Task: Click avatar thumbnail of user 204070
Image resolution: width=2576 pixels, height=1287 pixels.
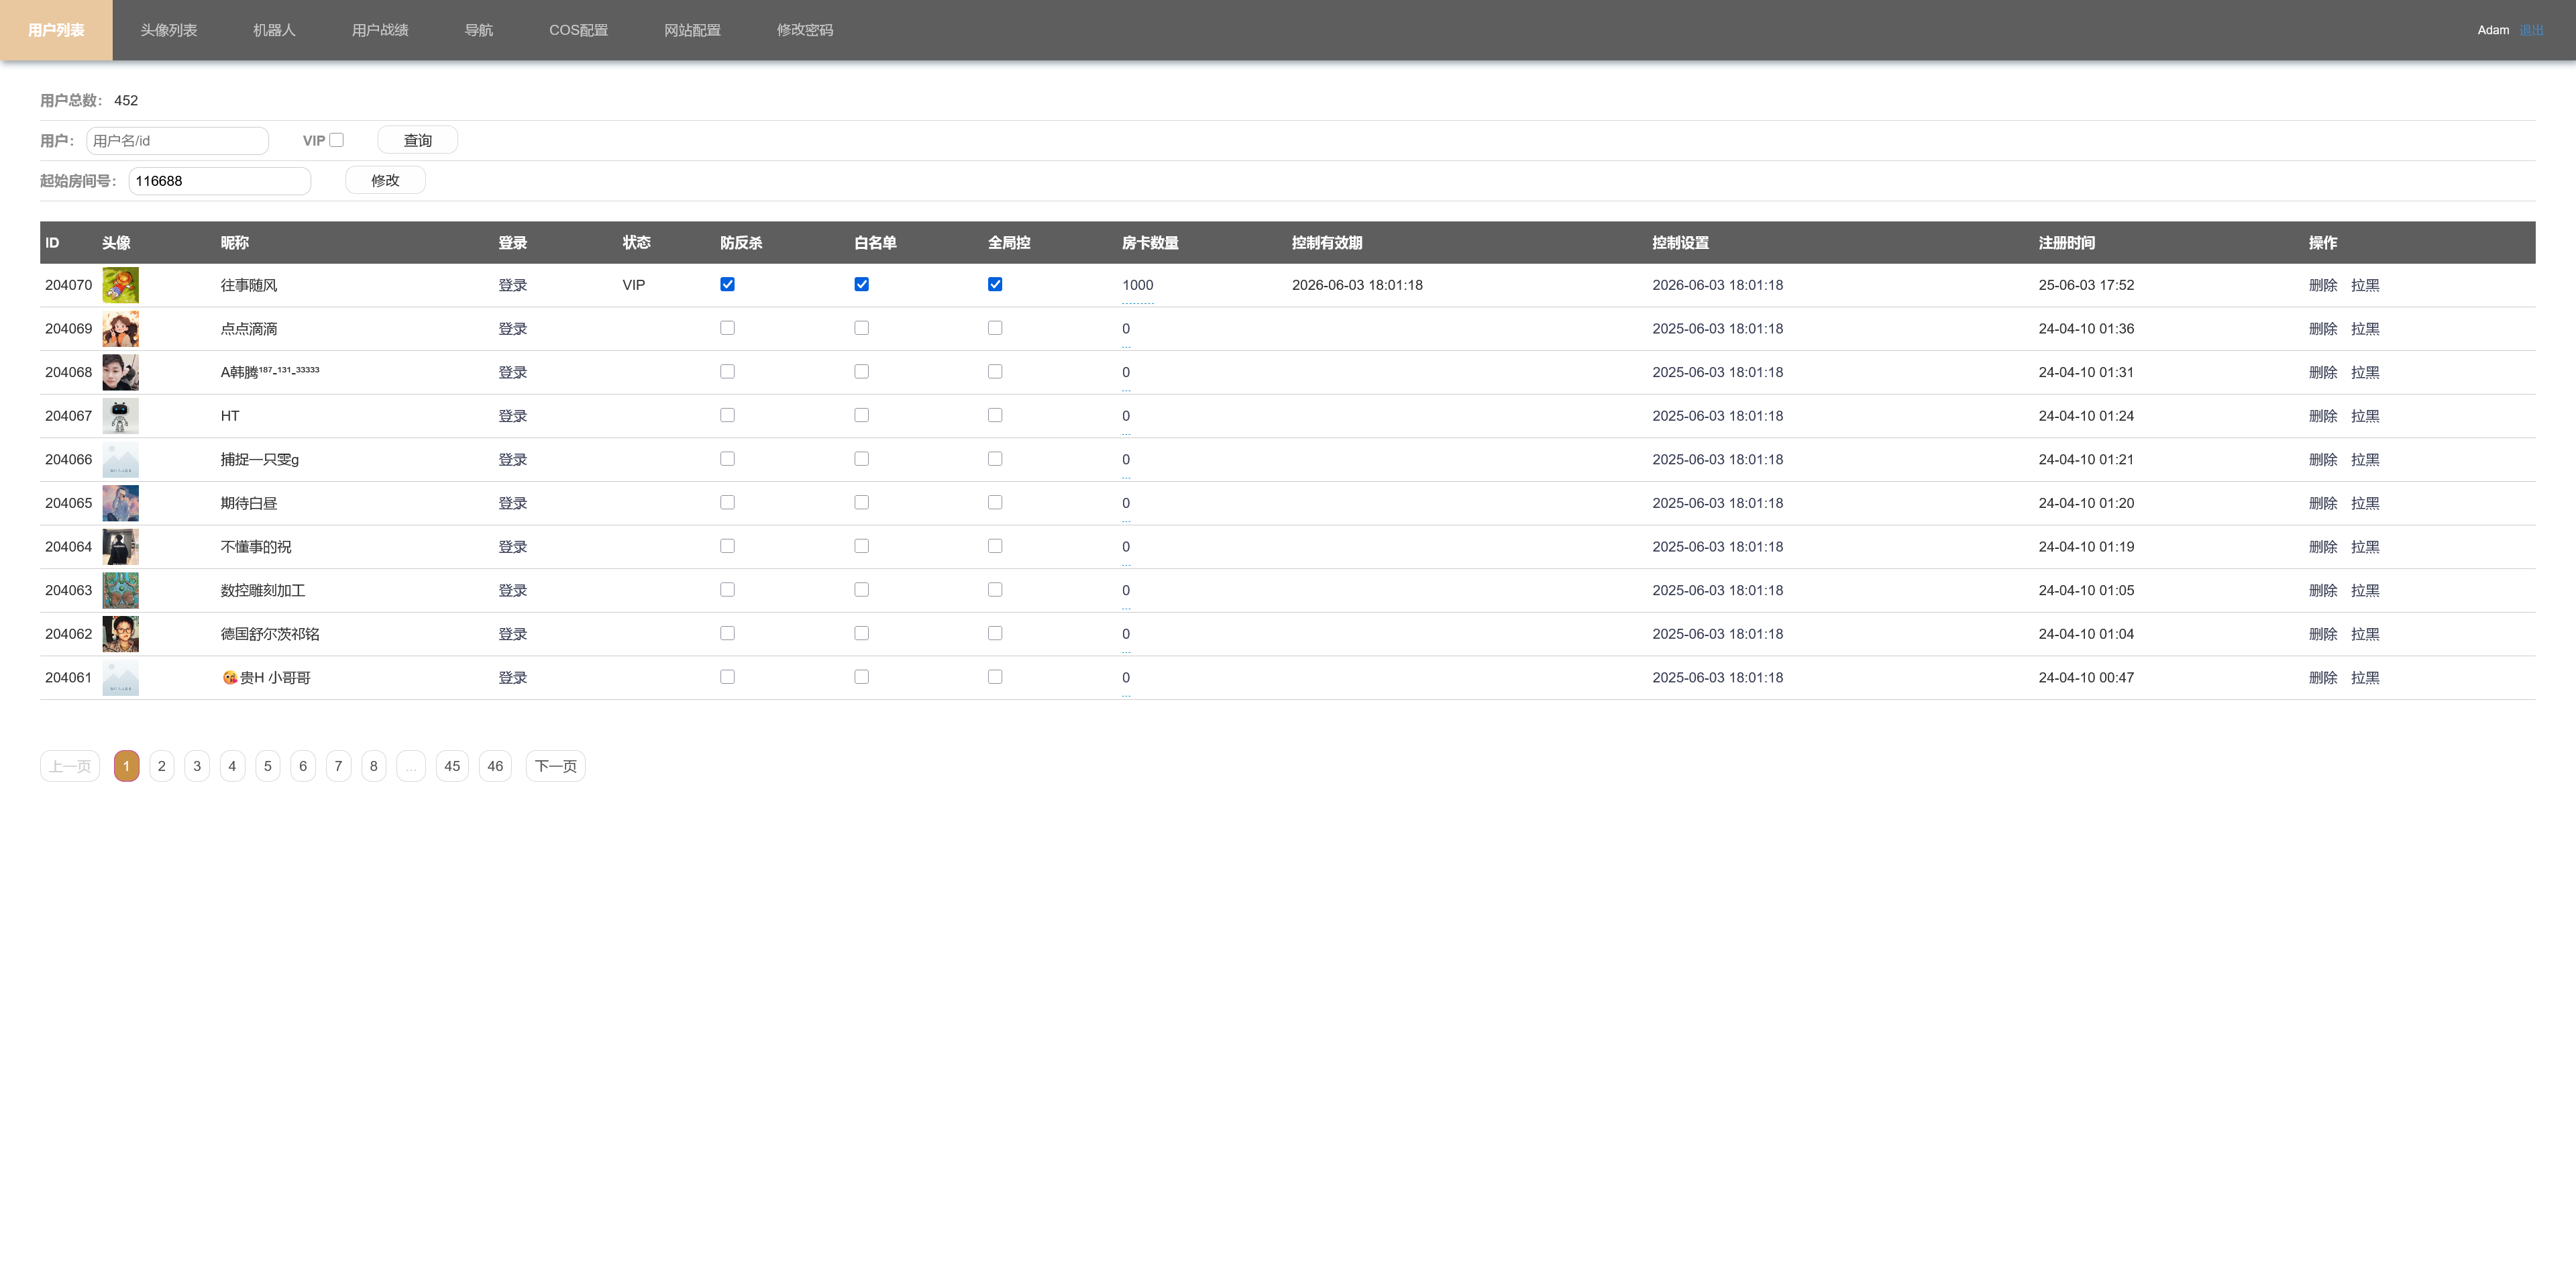Action: click(120, 285)
